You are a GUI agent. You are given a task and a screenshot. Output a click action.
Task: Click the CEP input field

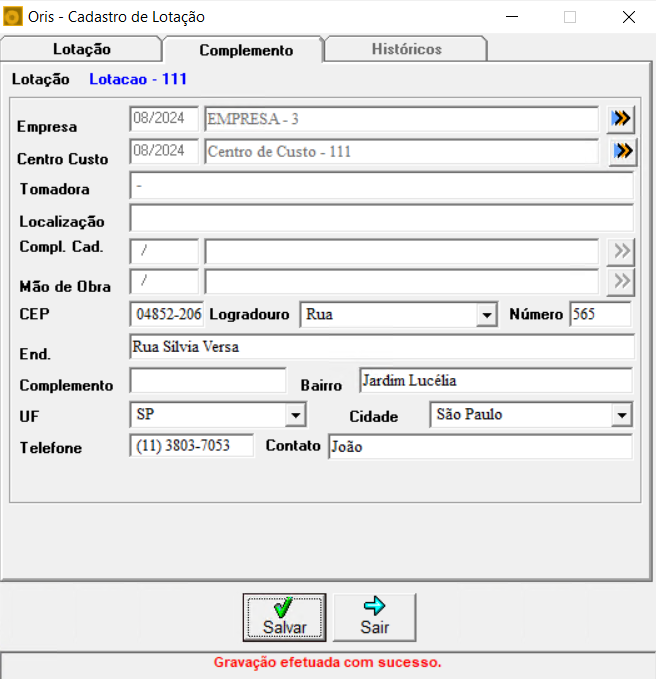pyautogui.click(x=167, y=314)
